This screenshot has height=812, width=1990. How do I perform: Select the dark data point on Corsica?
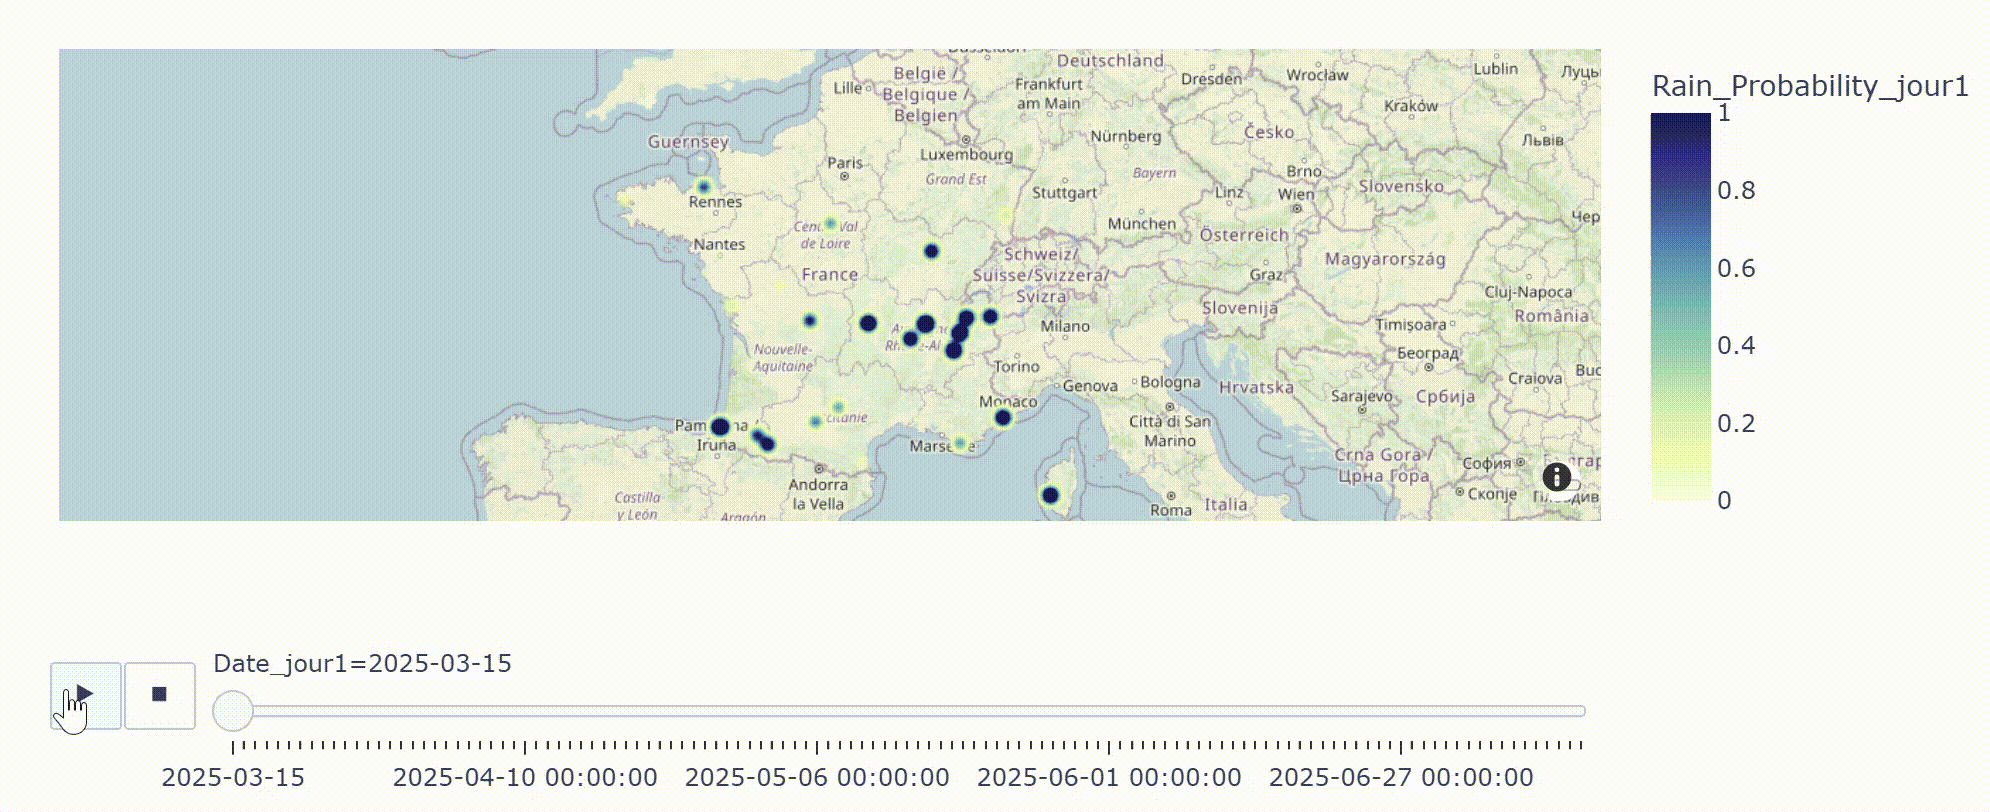1050,495
